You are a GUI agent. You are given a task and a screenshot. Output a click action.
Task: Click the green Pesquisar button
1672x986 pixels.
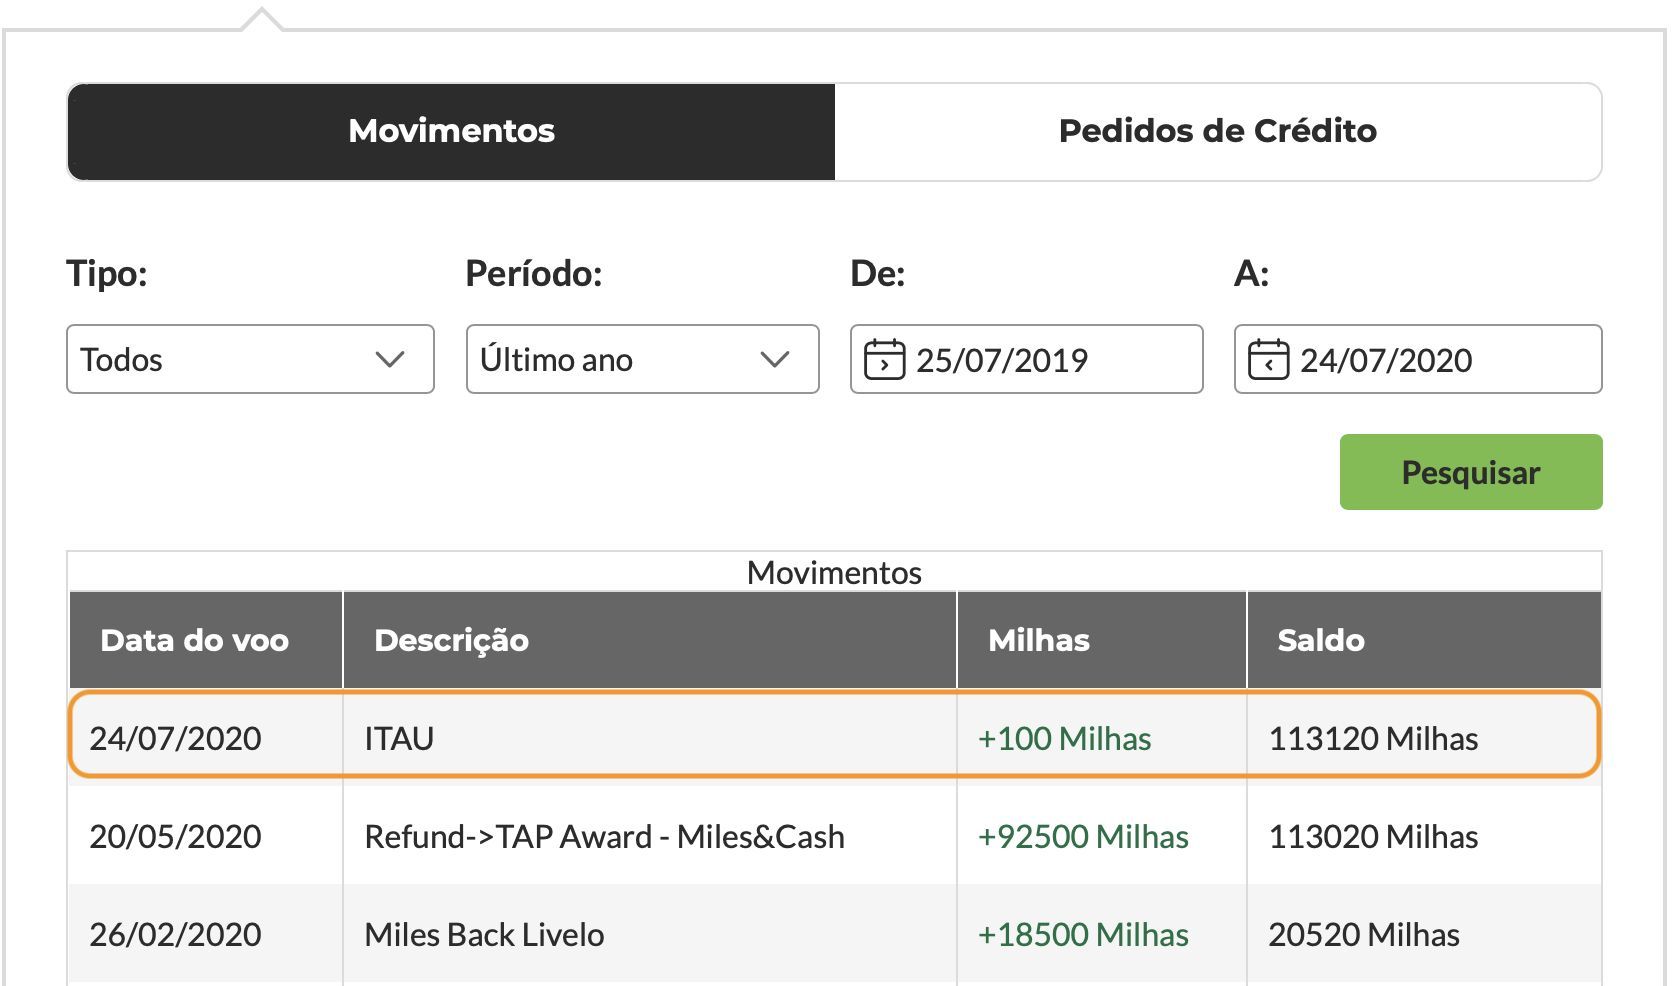(x=1471, y=472)
